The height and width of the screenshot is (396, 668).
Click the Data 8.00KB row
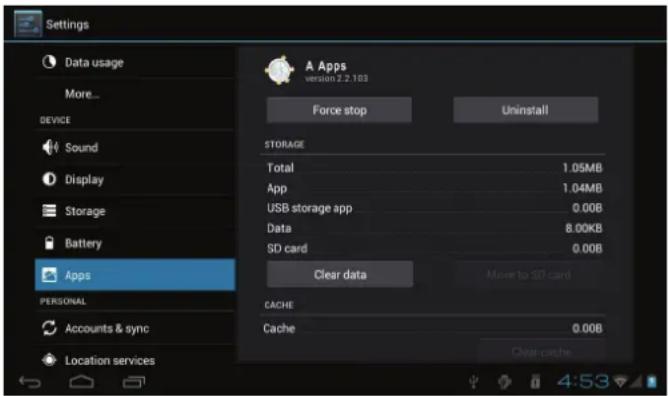(434, 228)
